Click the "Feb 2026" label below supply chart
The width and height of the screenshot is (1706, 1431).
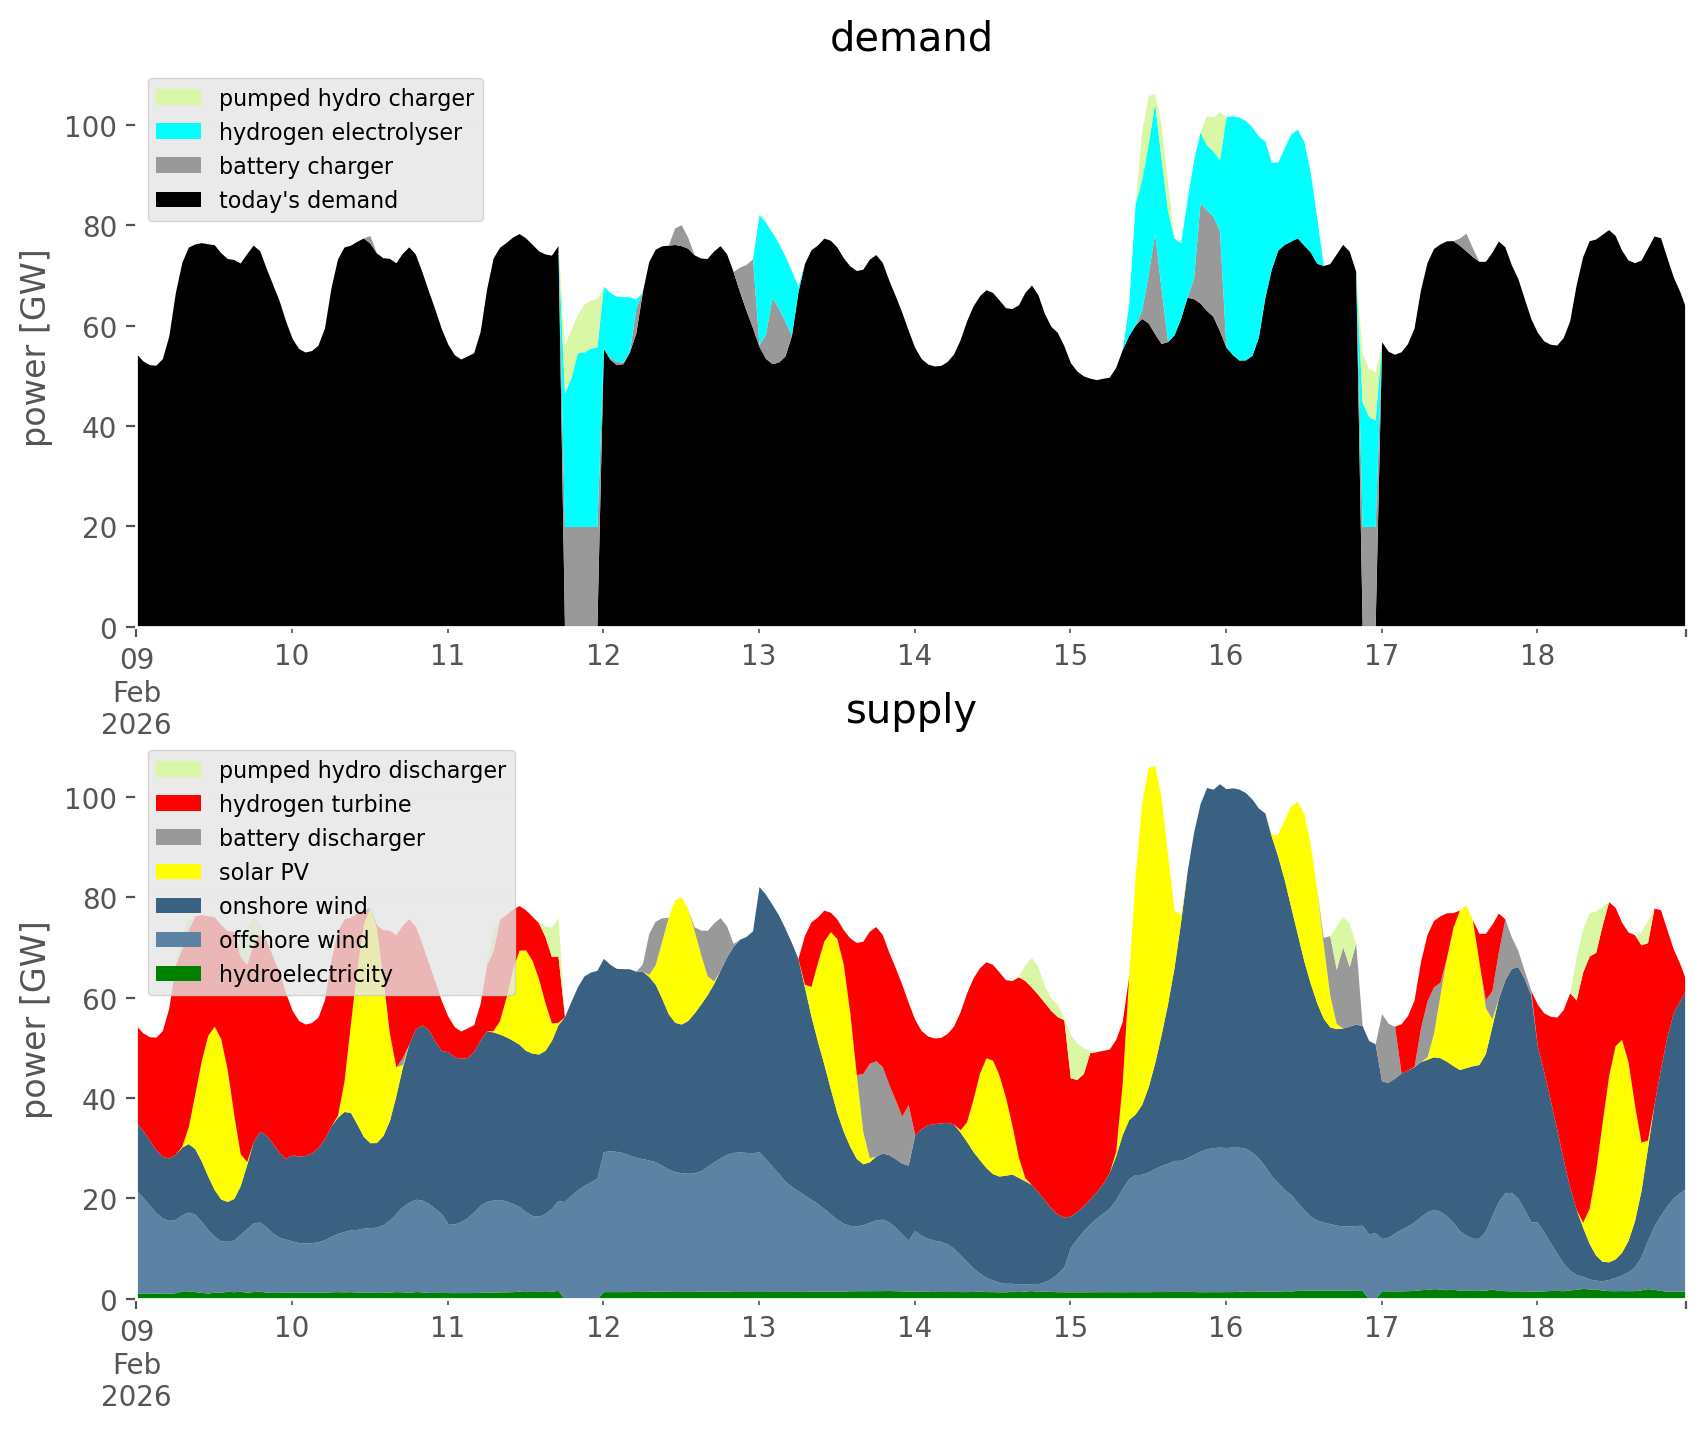[x=137, y=1380]
